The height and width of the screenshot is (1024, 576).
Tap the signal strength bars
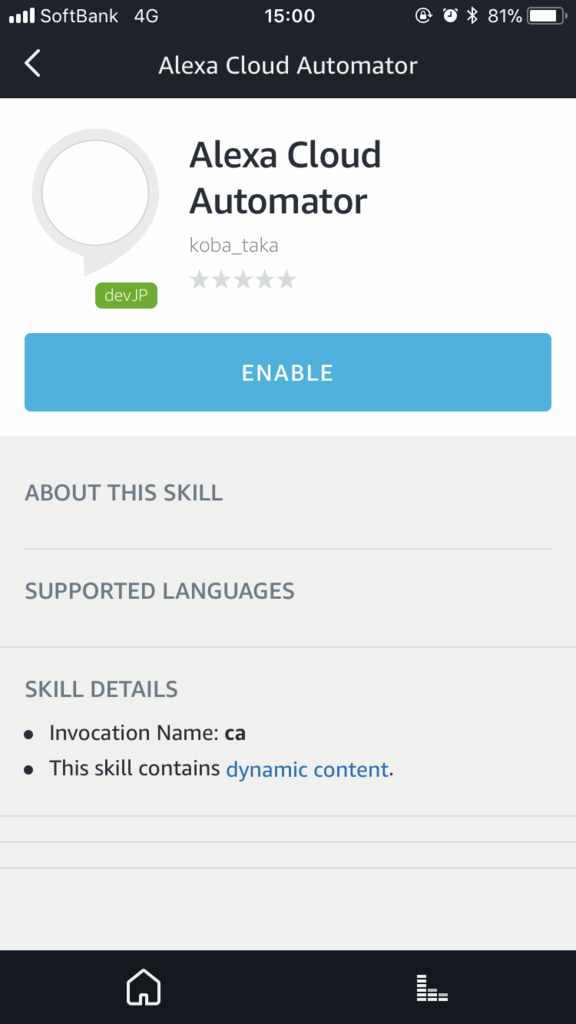click(x=22, y=16)
